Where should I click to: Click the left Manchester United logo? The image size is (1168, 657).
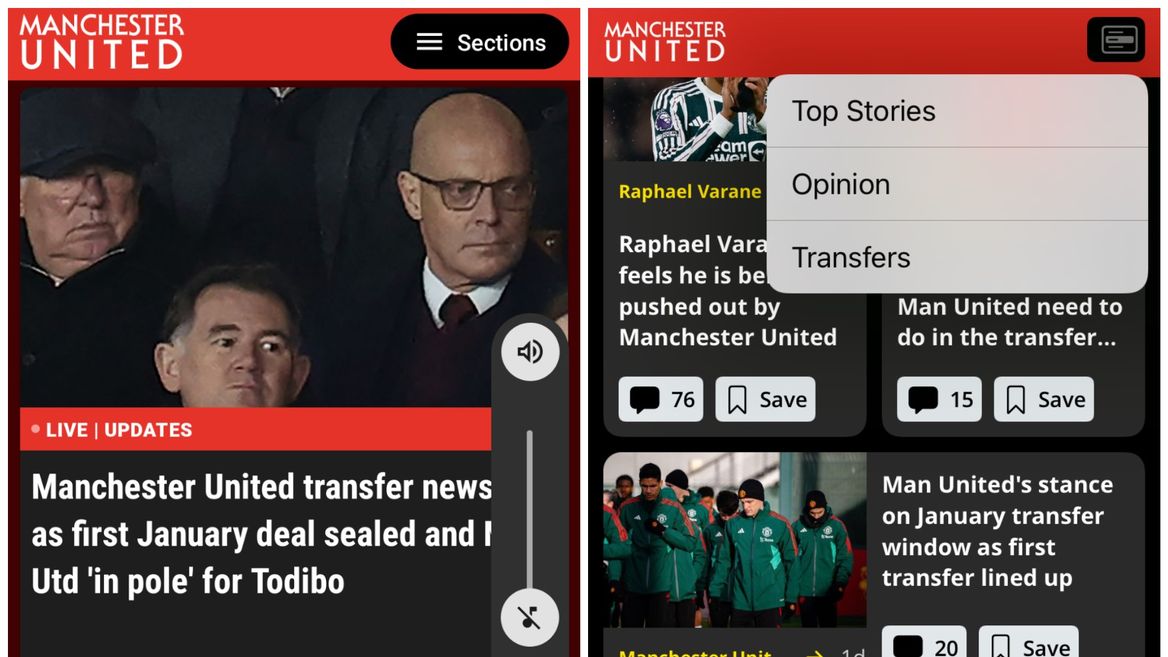click(x=102, y=42)
